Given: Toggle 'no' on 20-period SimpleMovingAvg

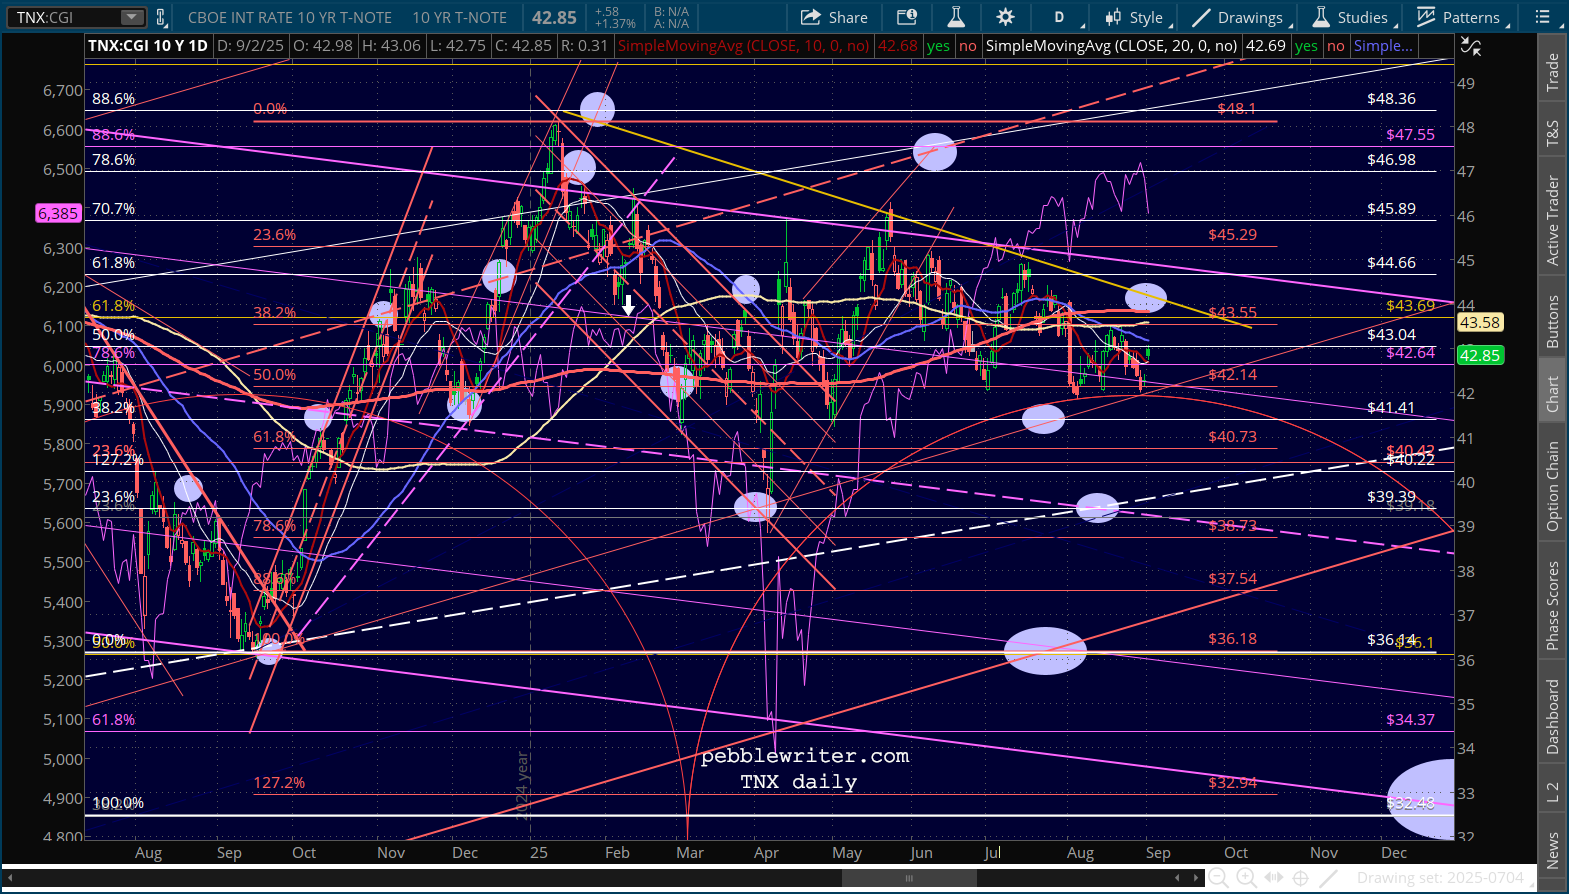Looking at the screenshot, I should tap(1335, 46).
